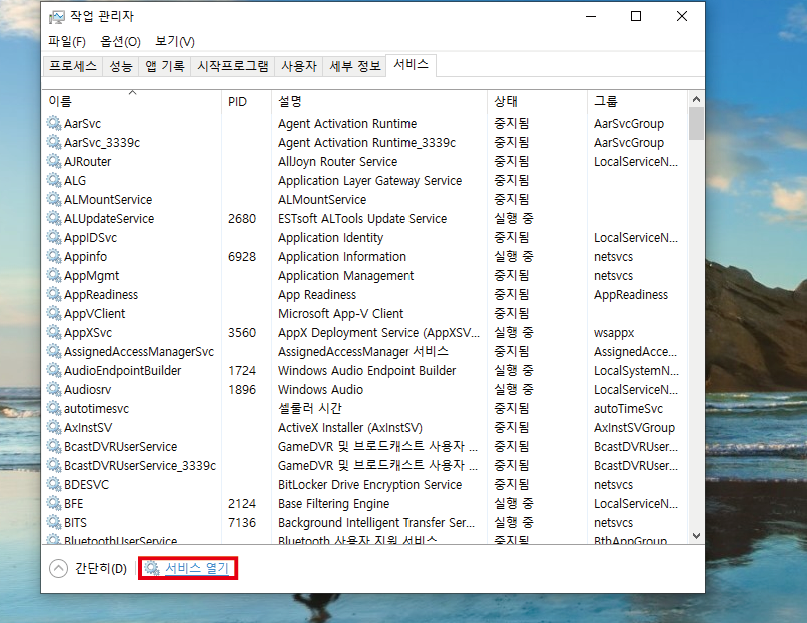Select the 'AxInstSVGroup' group cell
Image resolution: width=807 pixels, height=623 pixels.
click(x=634, y=428)
